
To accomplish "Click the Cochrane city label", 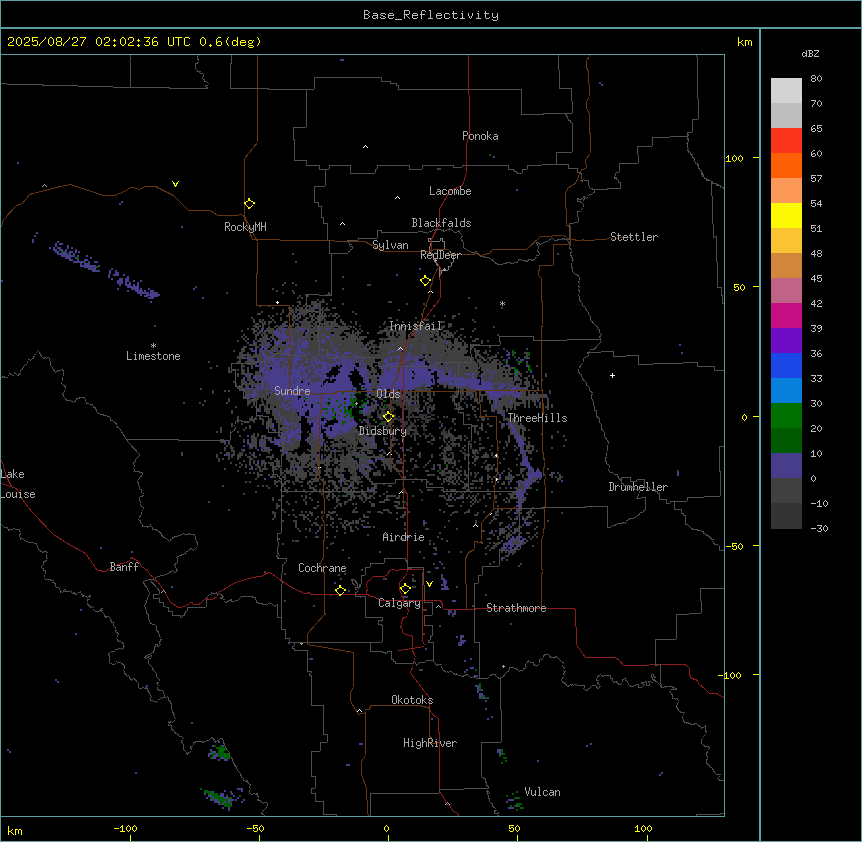I will pyautogui.click(x=322, y=568).
